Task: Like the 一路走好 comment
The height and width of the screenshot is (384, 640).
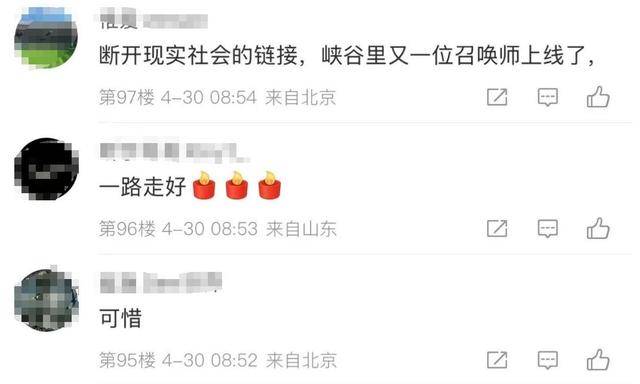Action: click(x=598, y=228)
